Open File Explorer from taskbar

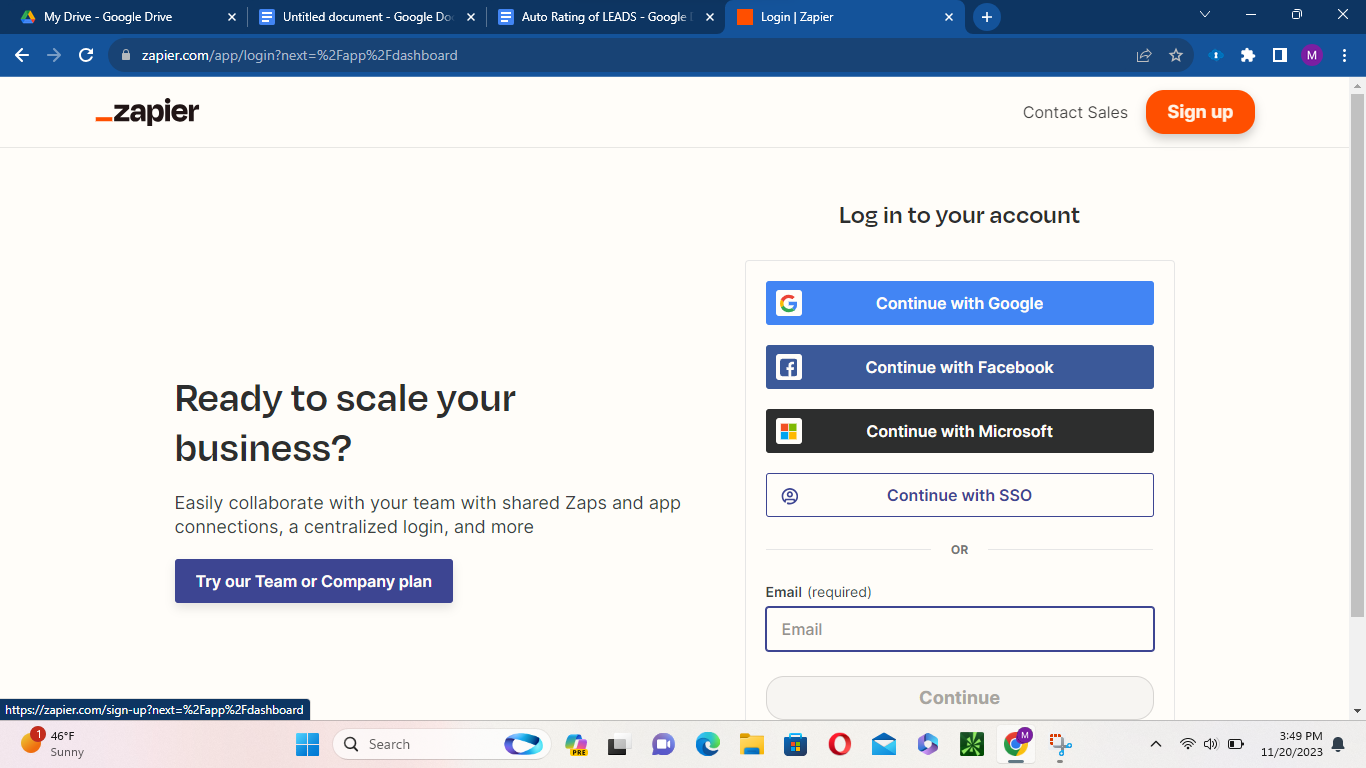(751, 744)
